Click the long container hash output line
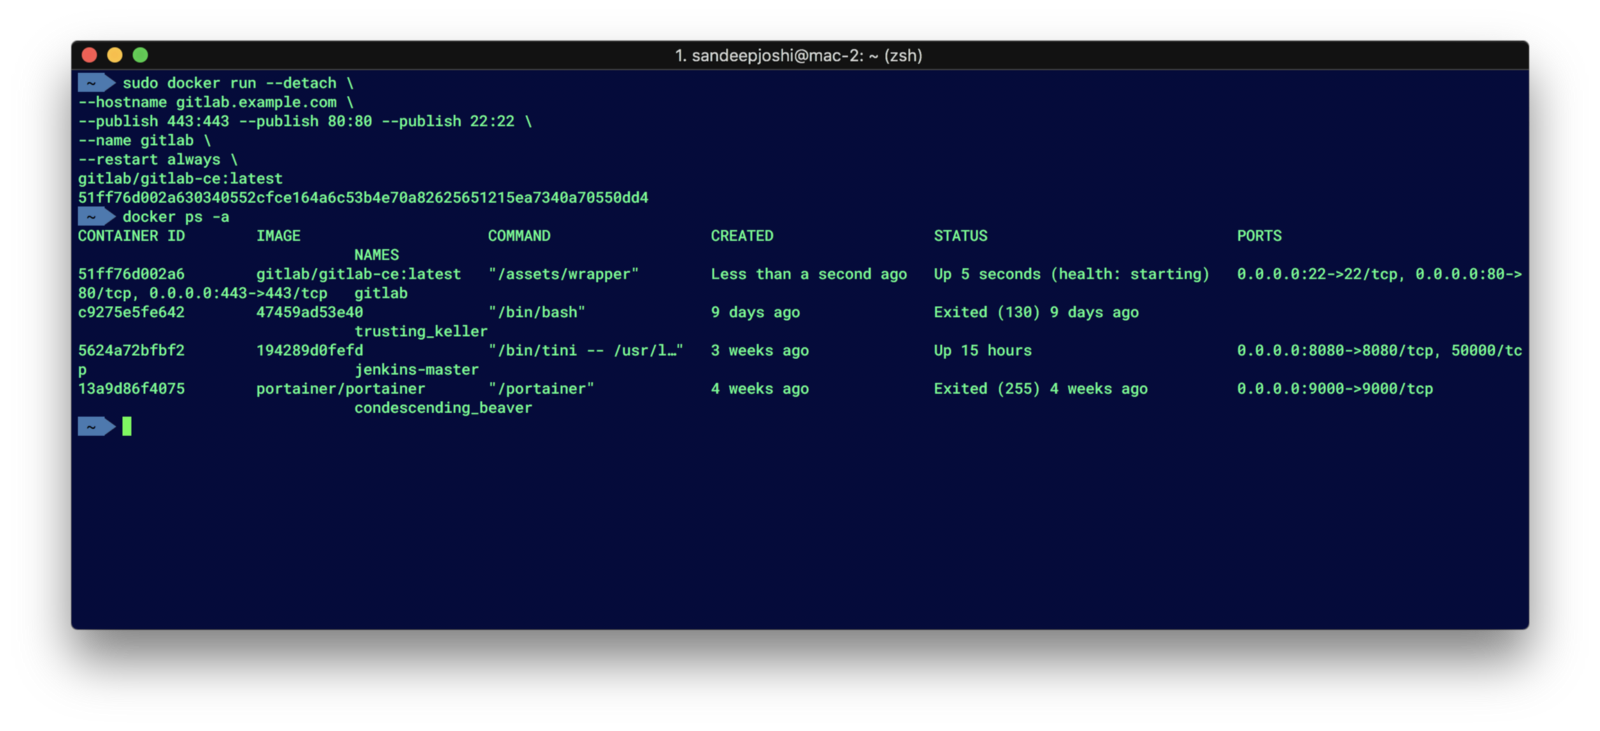 (363, 198)
